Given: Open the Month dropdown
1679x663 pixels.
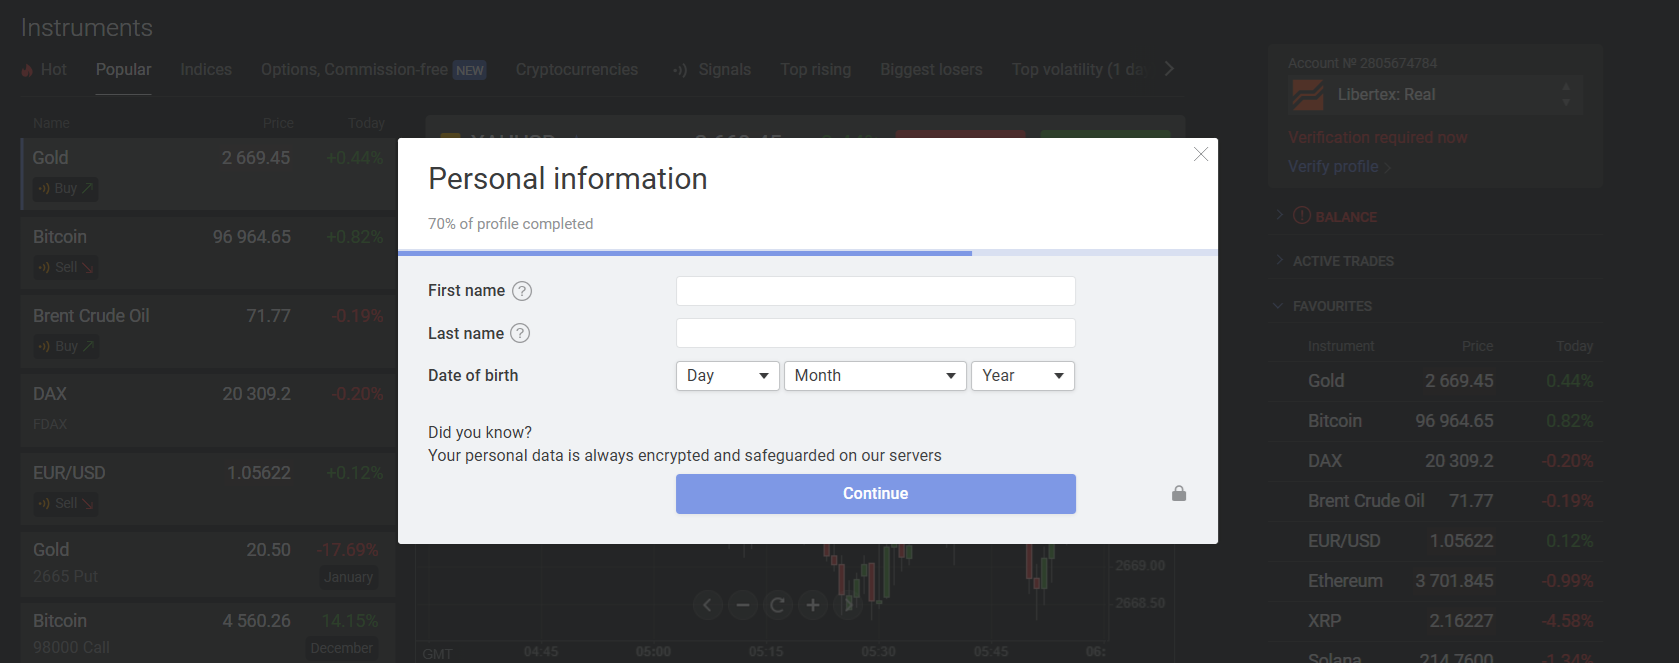Looking at the screenshot, I should [875, 376].
